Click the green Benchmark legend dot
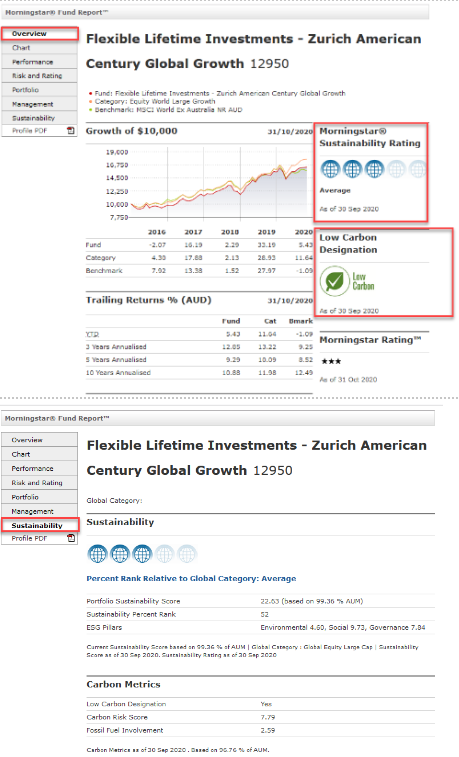Viewport: 459px width, 757px height. click(90, 110)
